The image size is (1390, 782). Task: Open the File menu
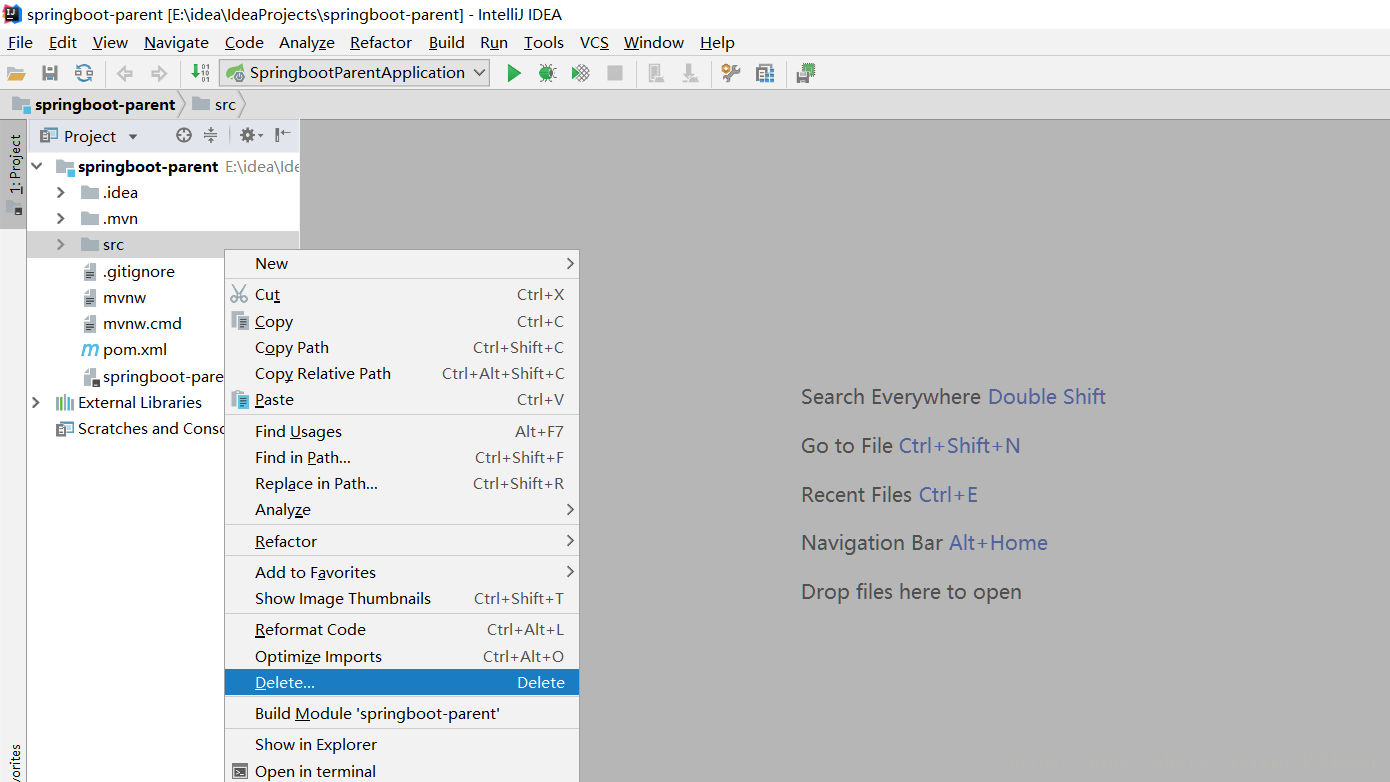20,42
